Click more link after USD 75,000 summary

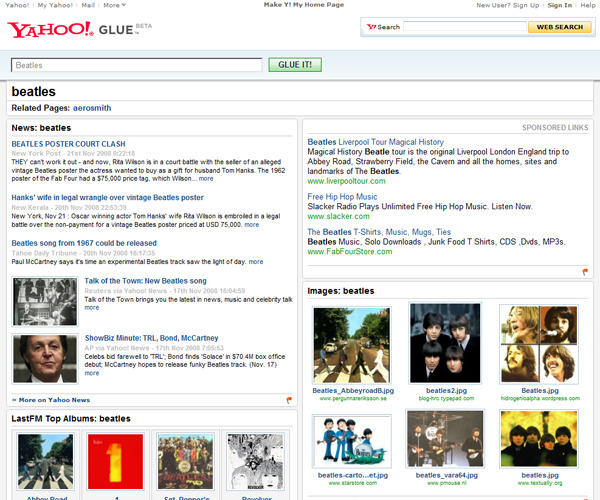[251, 225]
